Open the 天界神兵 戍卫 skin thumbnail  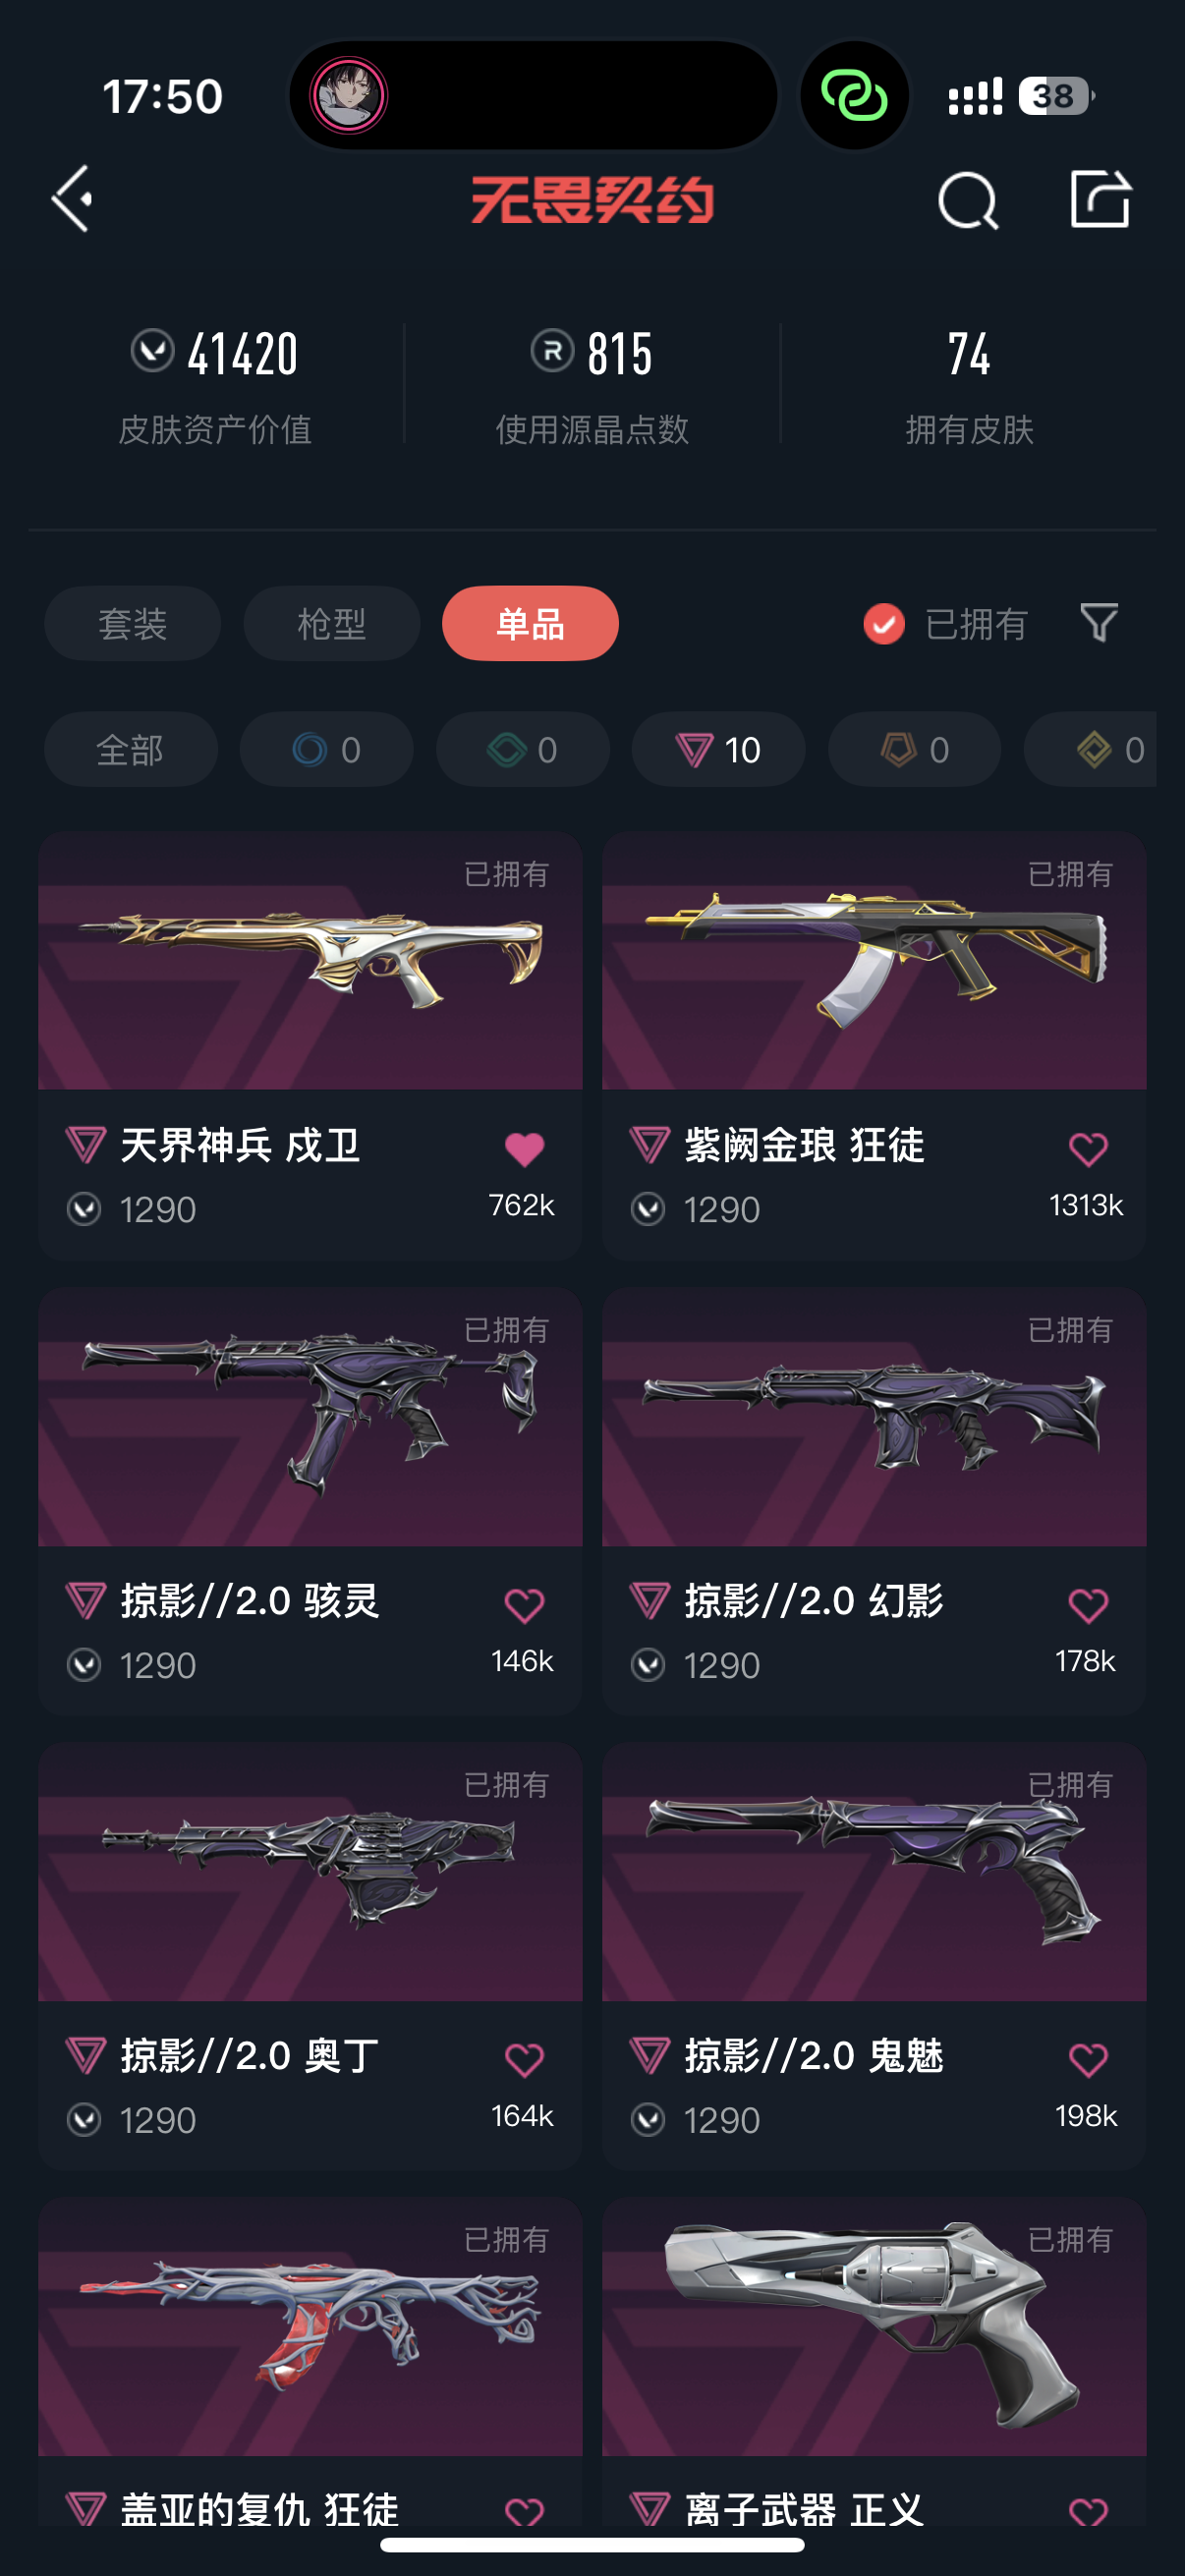point(310,960)
